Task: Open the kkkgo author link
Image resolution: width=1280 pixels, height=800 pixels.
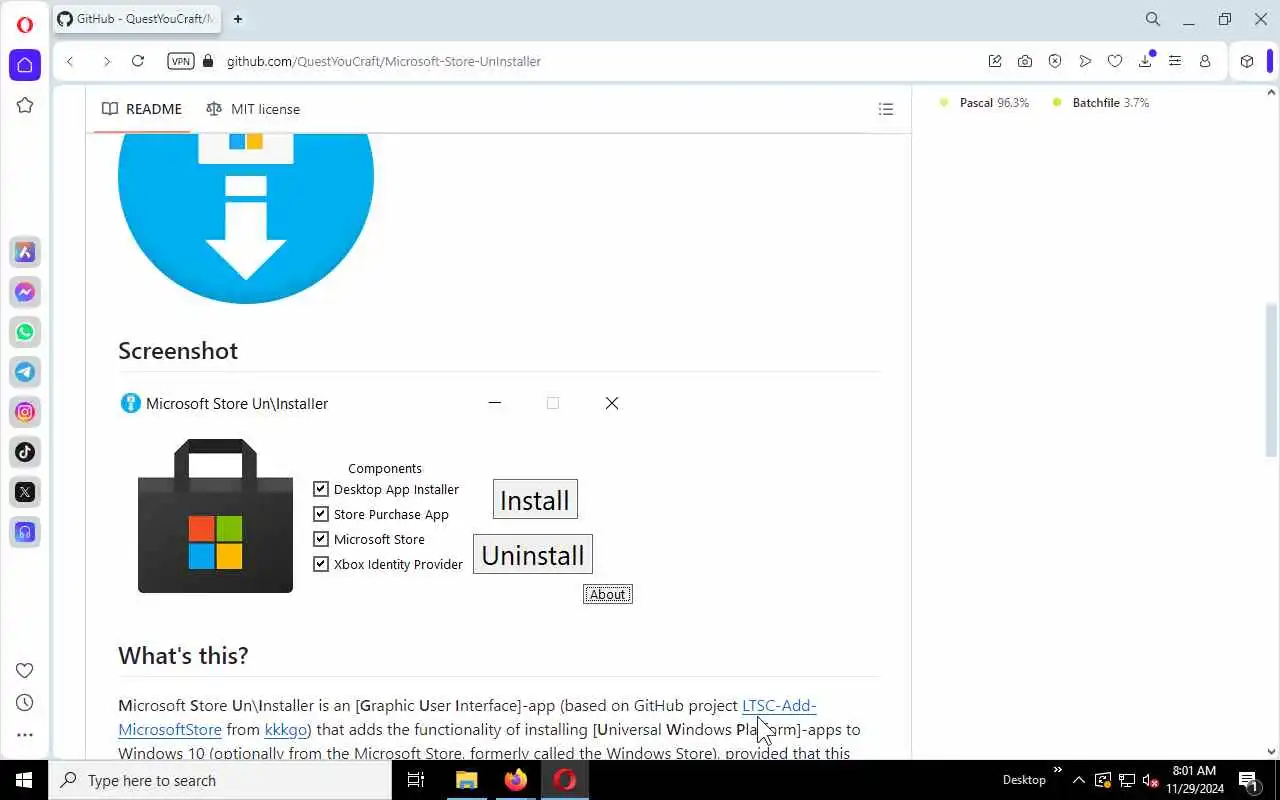Action: pyautogui.click(x=285, y=729)
